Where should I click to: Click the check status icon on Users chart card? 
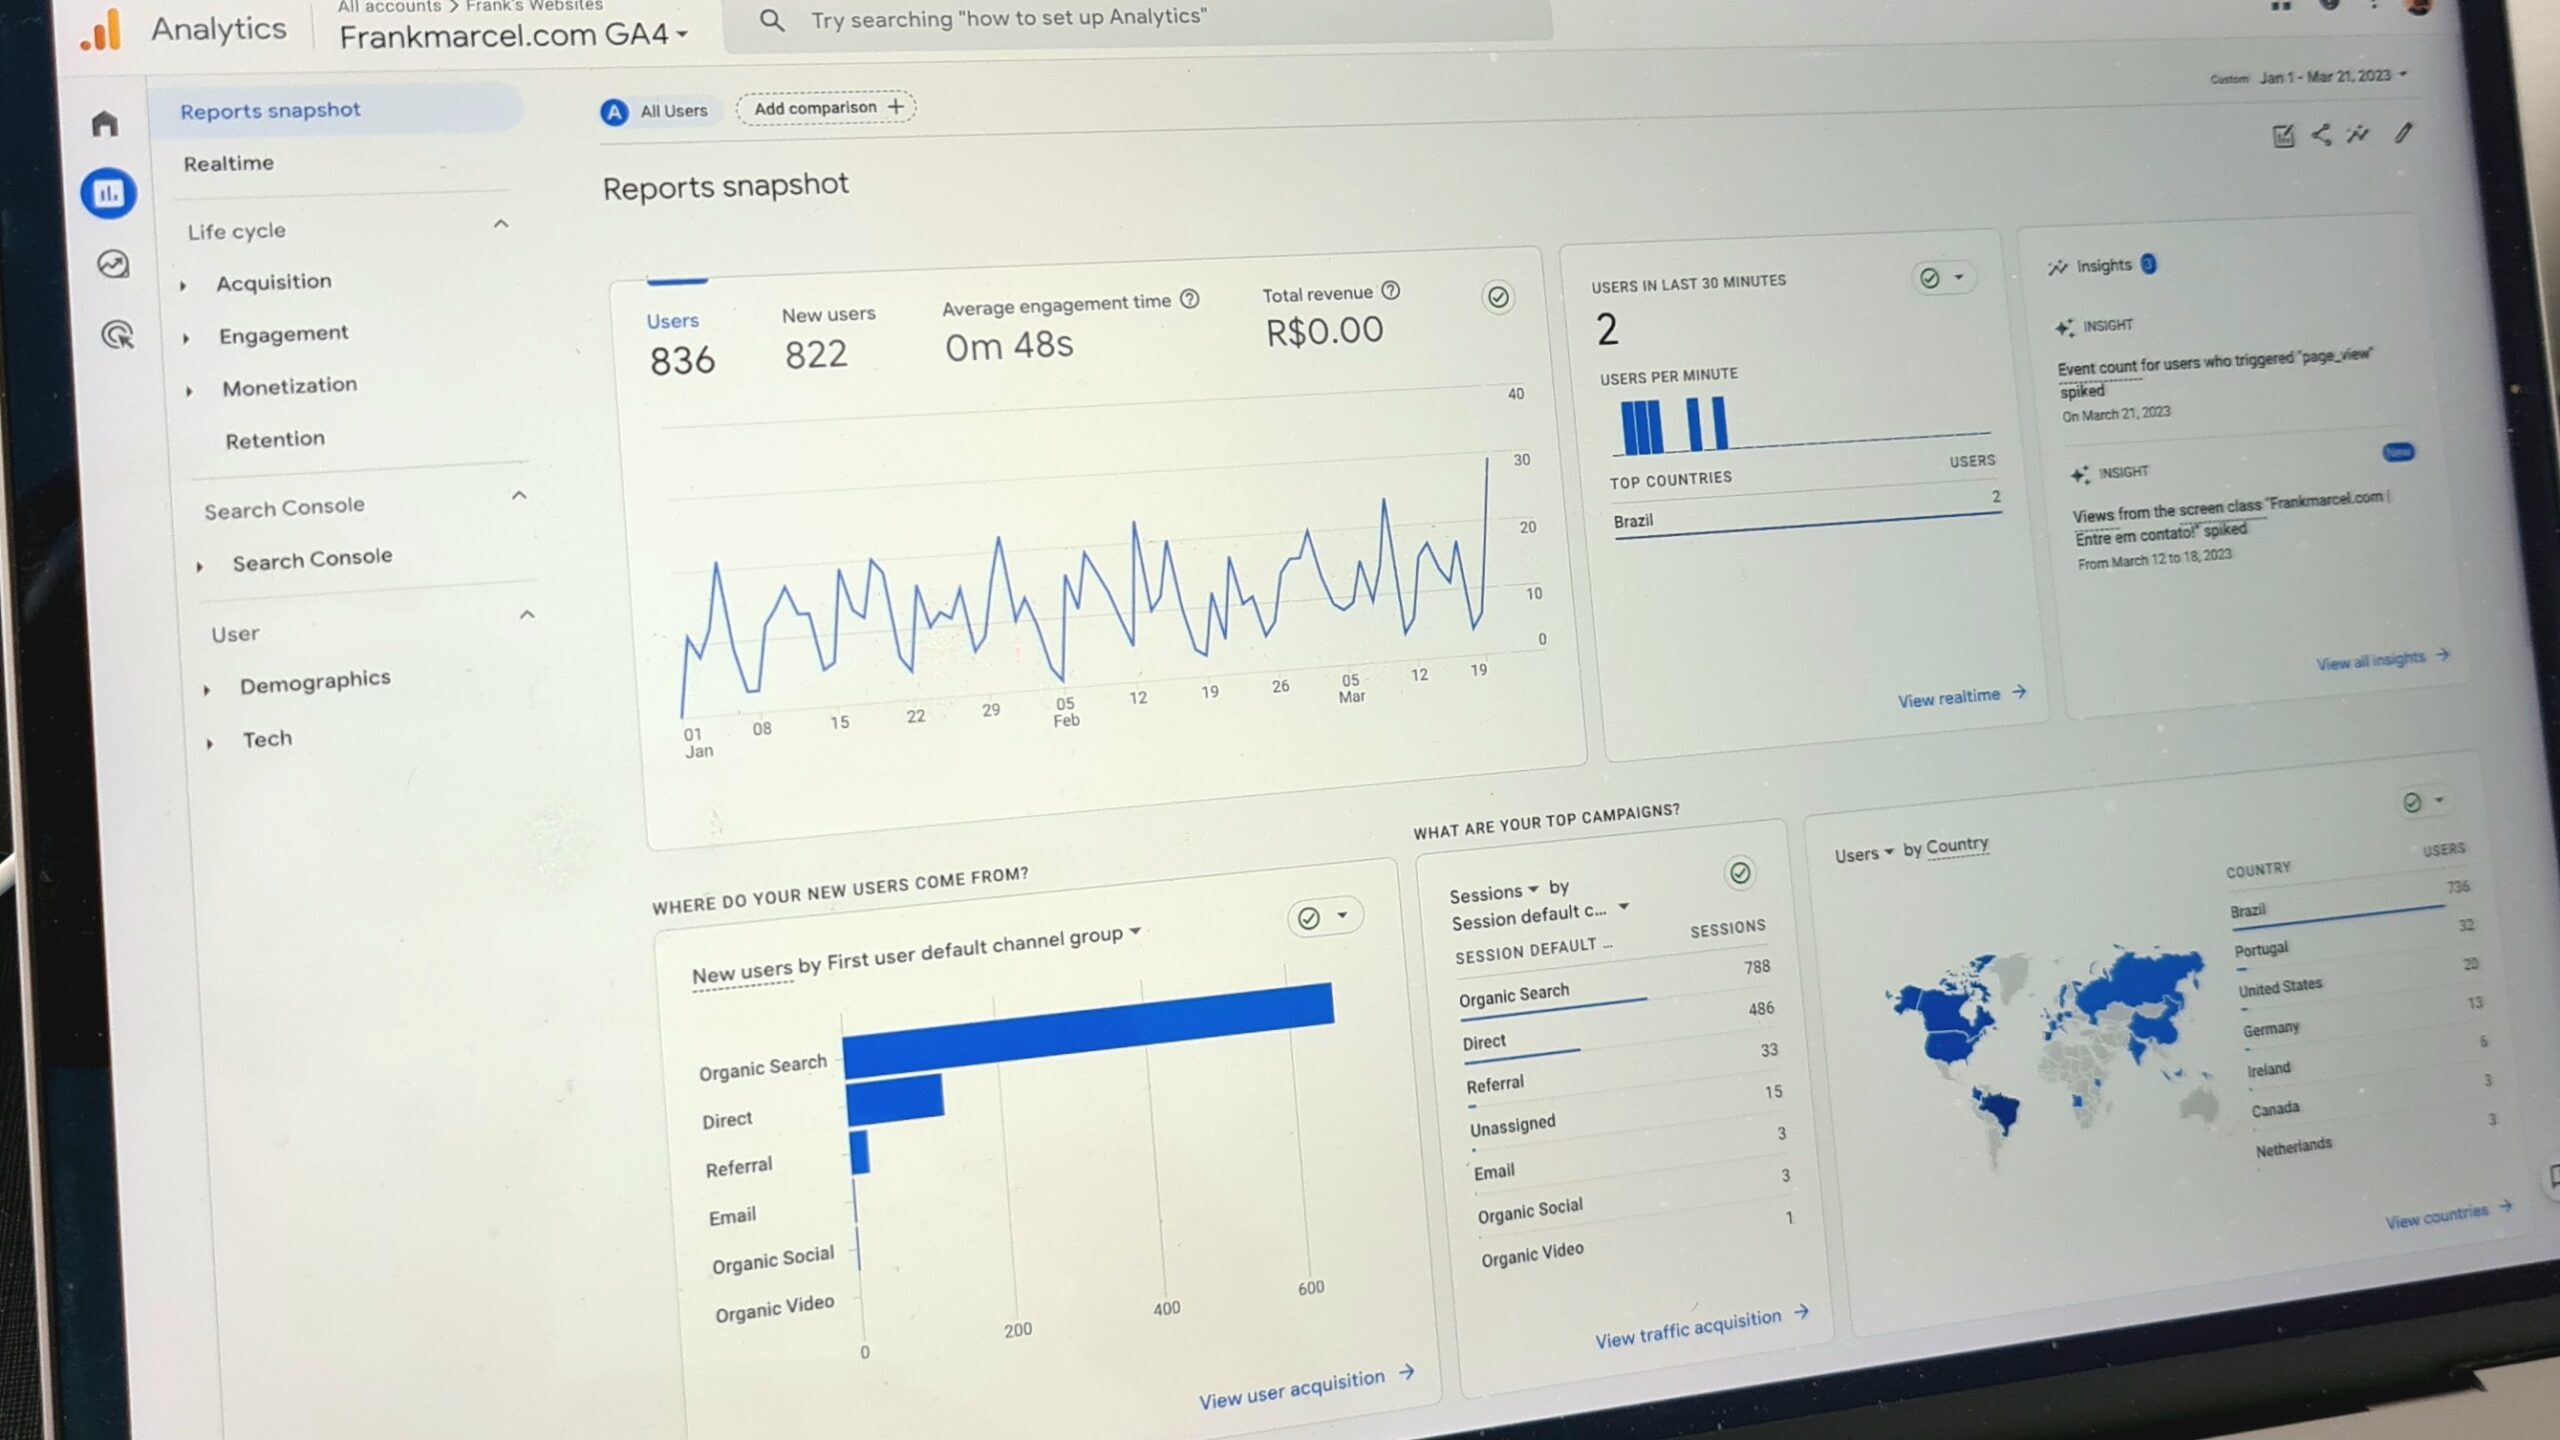coord(1498,297)
